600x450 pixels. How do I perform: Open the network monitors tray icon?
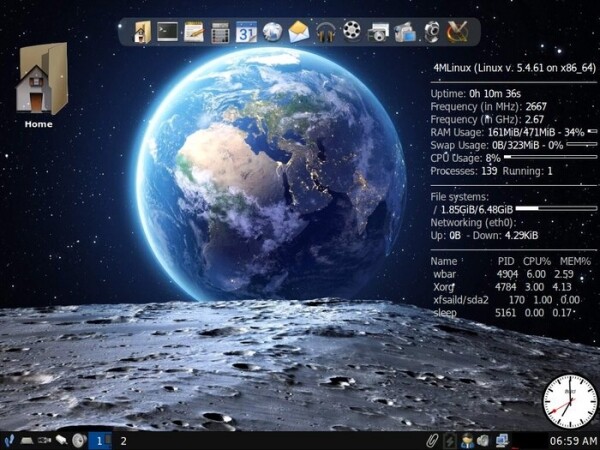(x=503, y=440)
